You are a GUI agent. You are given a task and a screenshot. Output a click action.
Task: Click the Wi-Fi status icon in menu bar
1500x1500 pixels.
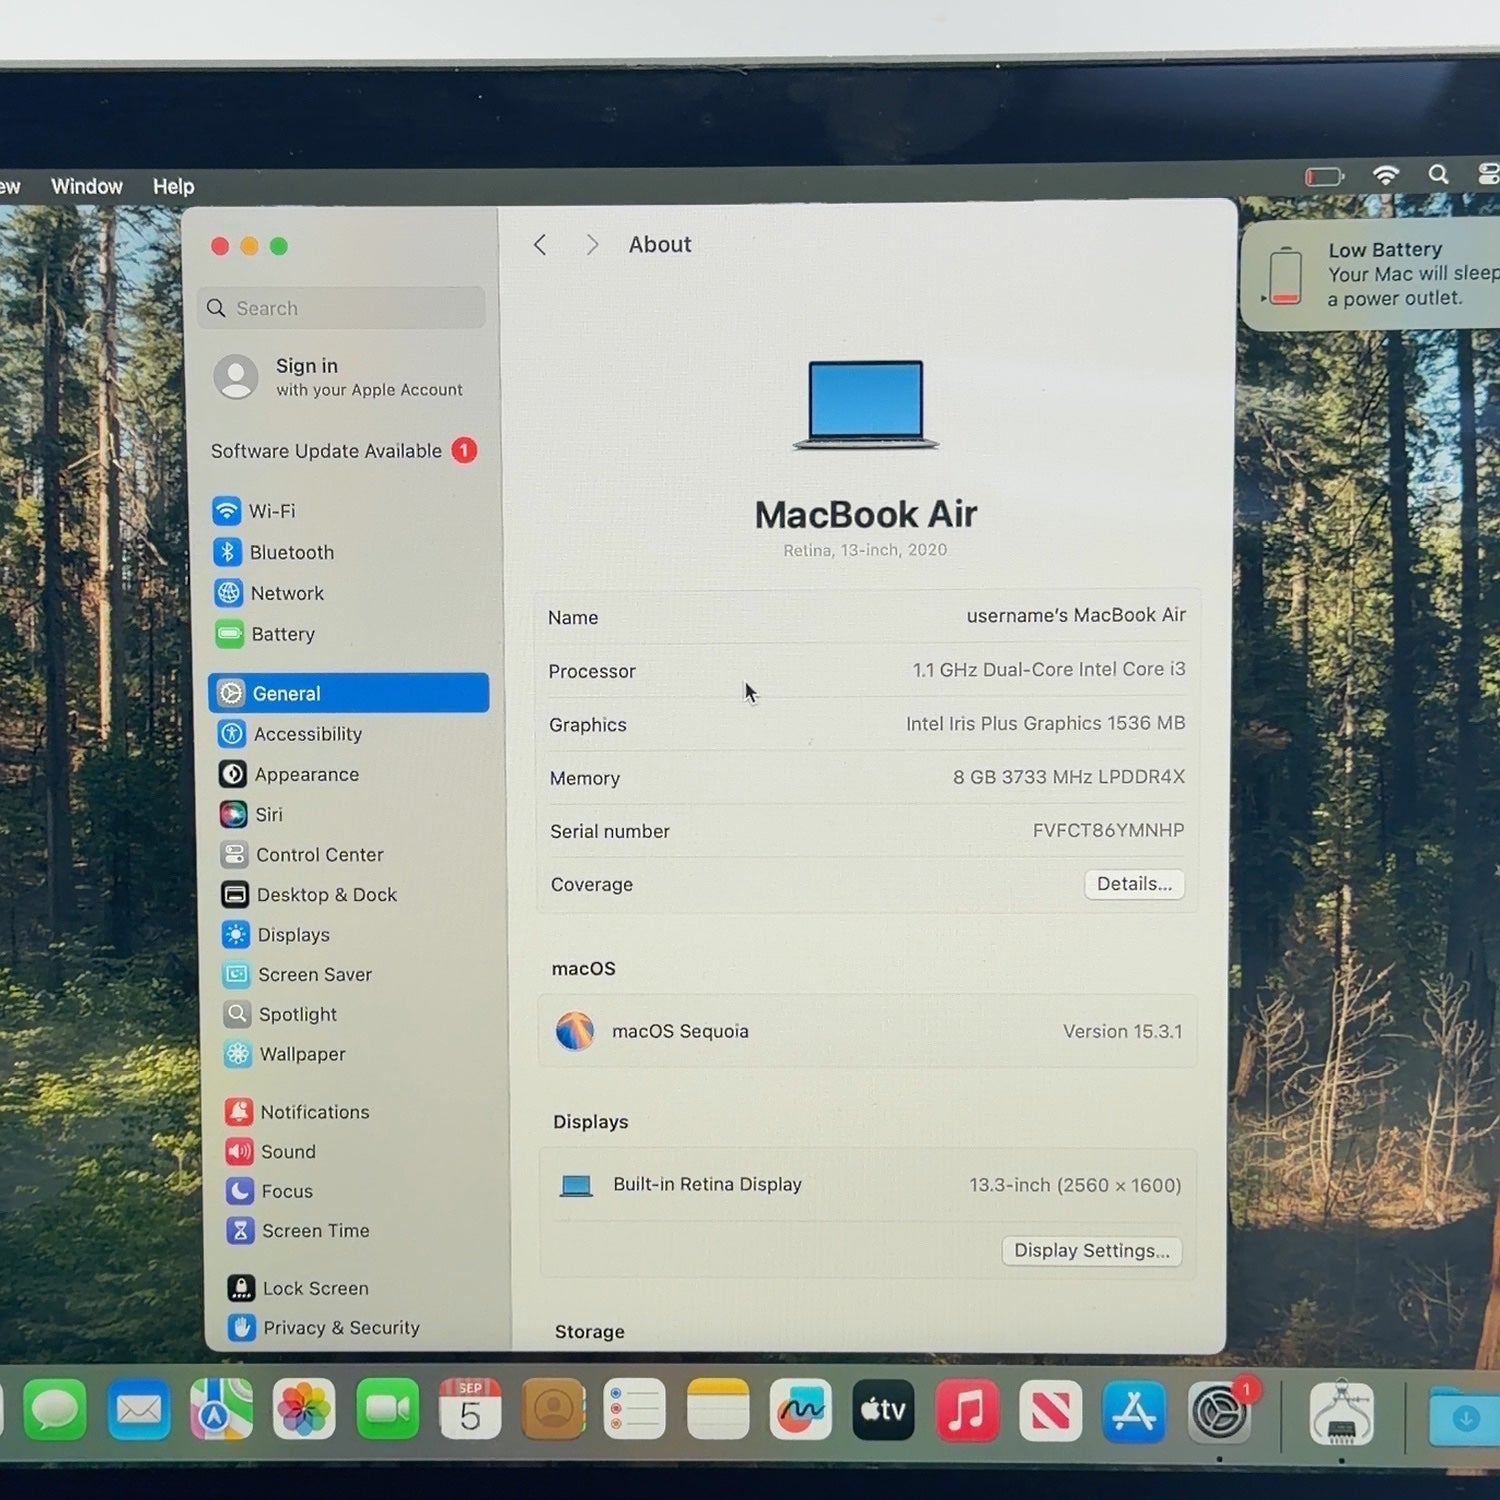click(1385, 175)
